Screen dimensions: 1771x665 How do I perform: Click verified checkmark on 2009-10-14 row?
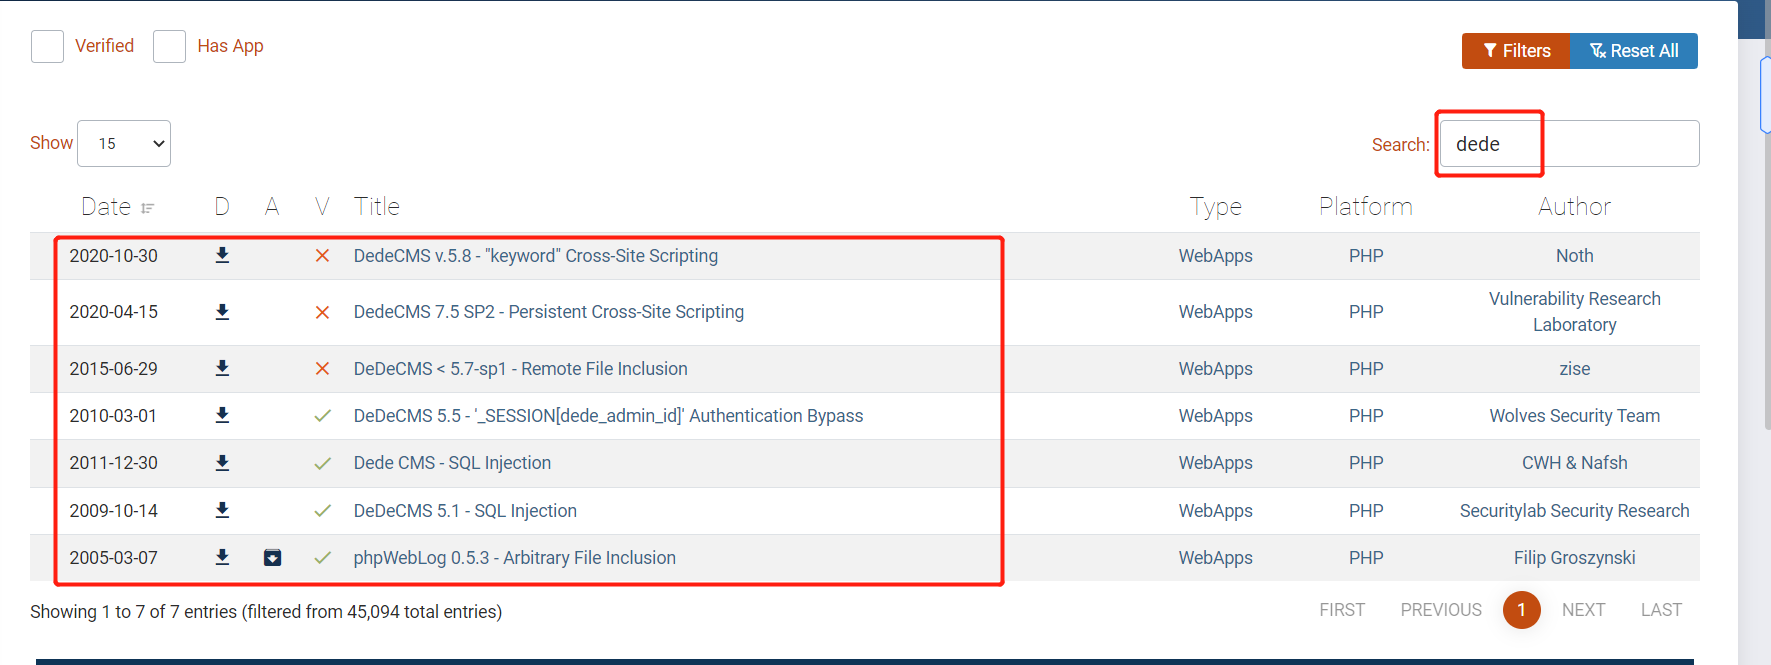322,511
